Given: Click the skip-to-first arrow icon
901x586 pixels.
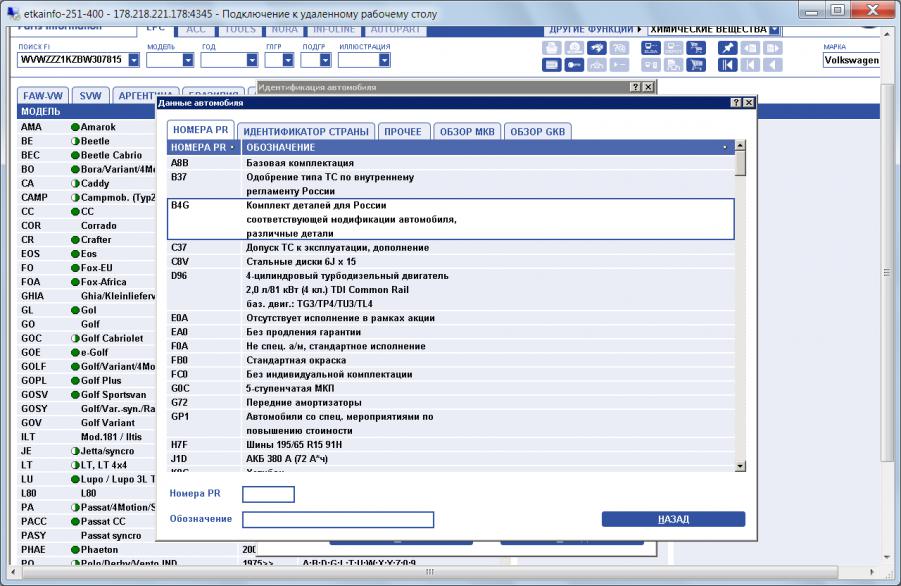Looking at the screenshot, I should tap(727, 65).
